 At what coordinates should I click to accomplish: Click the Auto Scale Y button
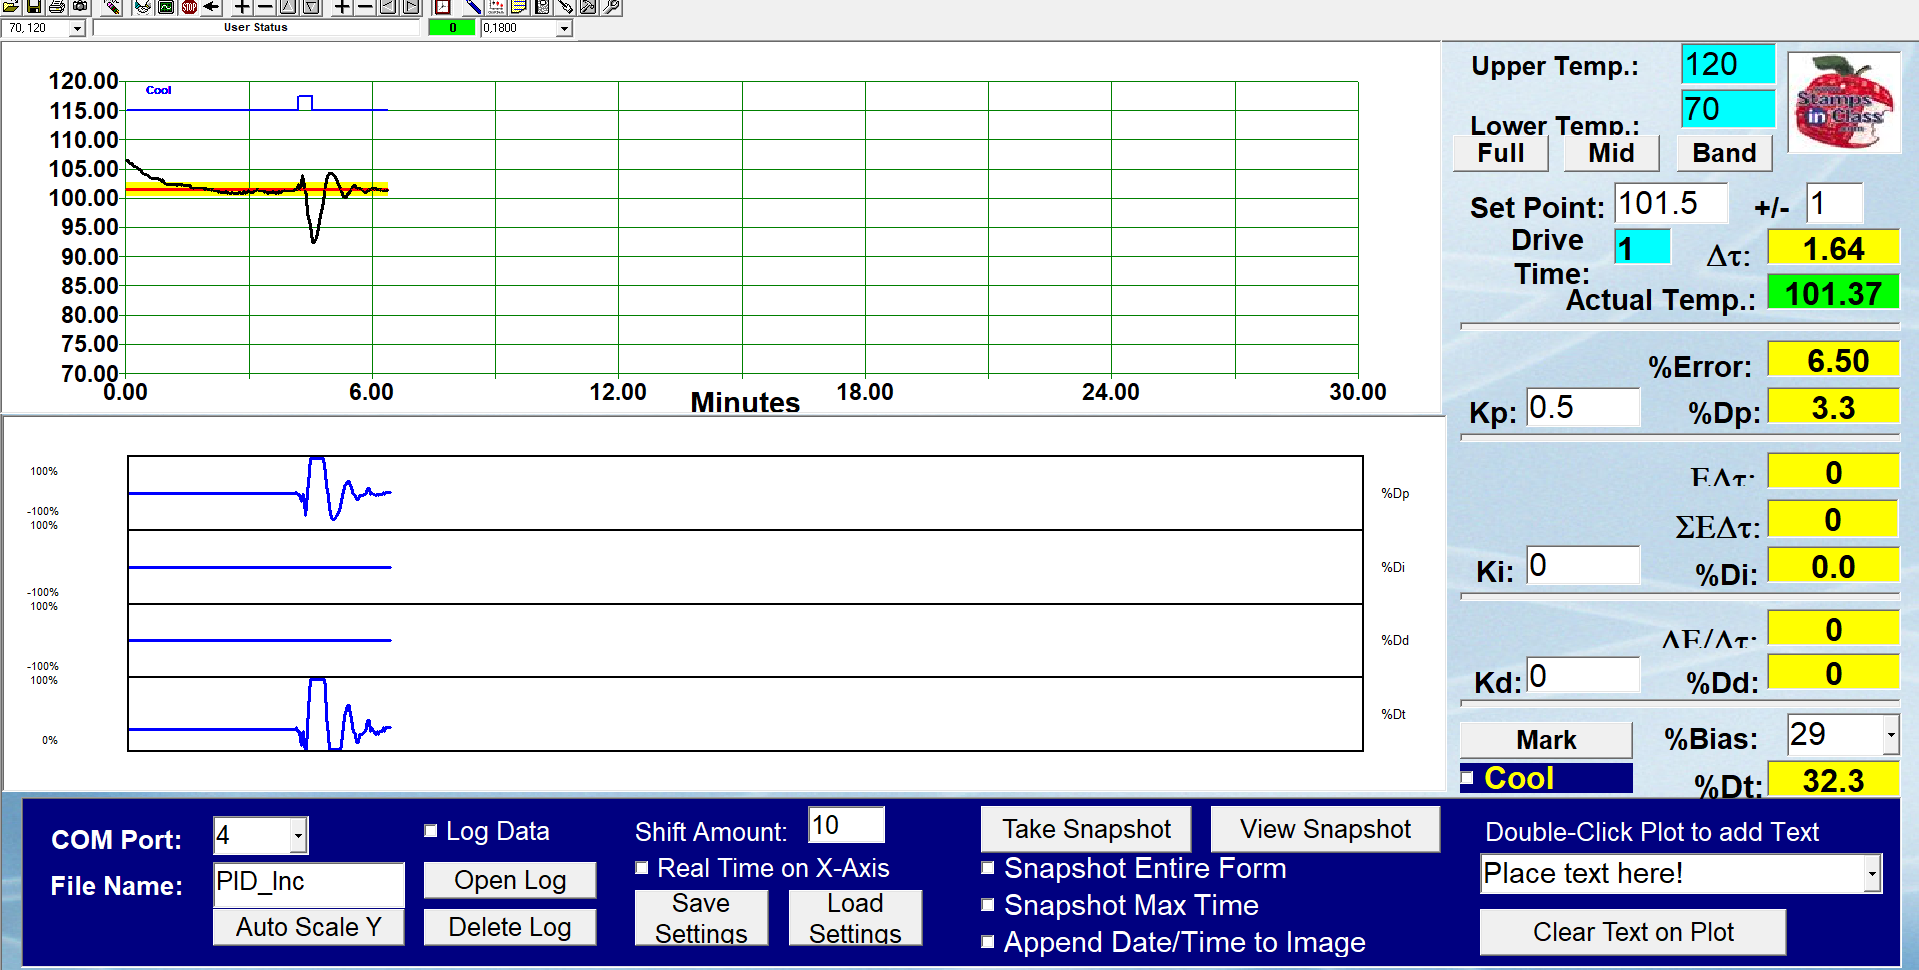309,927
